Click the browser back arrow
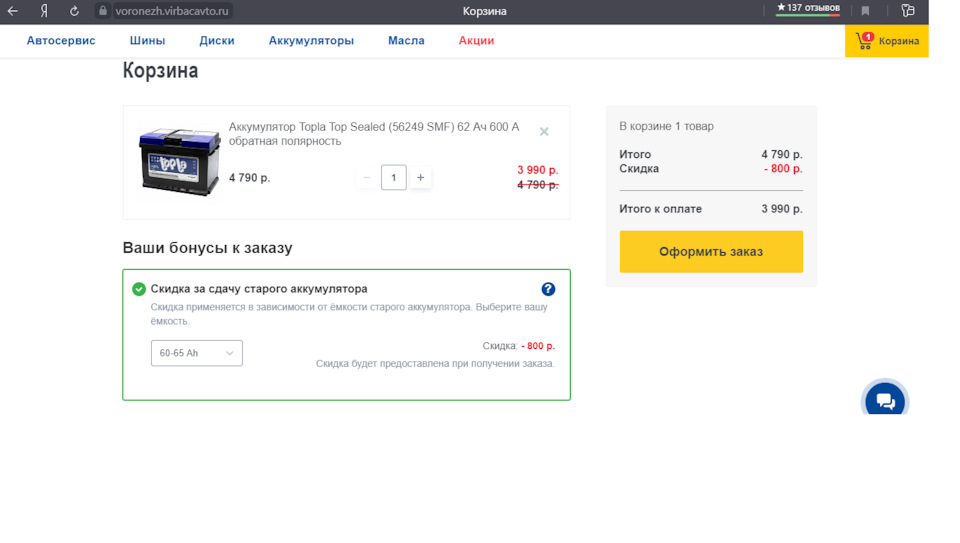 point(13,11)
